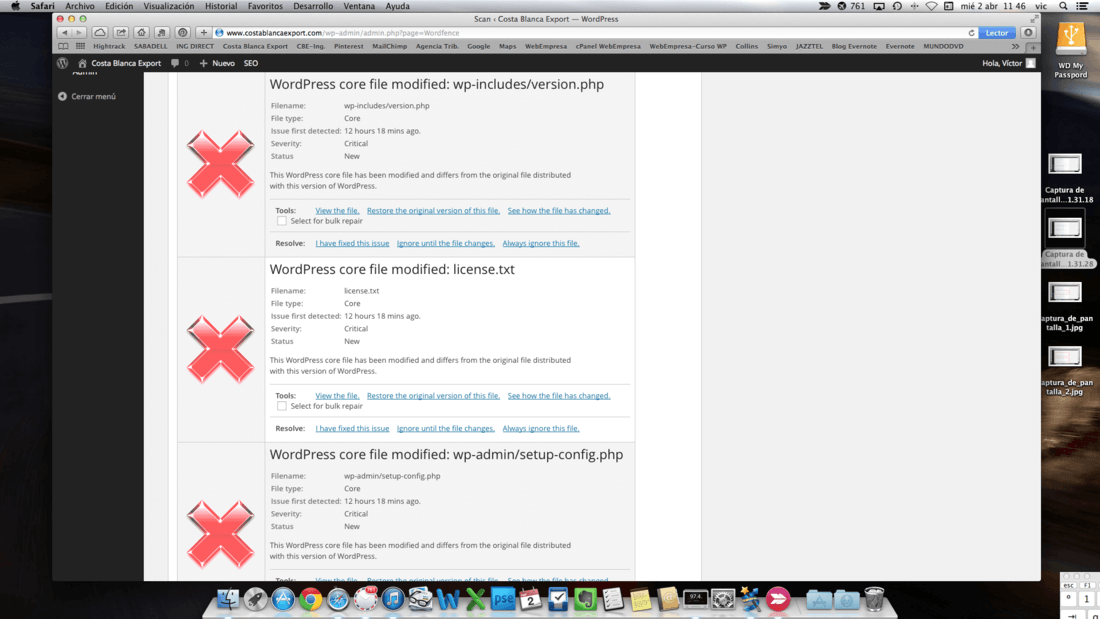Select captura_de_pantalla_2.jpg on the desktop
This screenshot has height=619, width=1100.
point(1066,369)
